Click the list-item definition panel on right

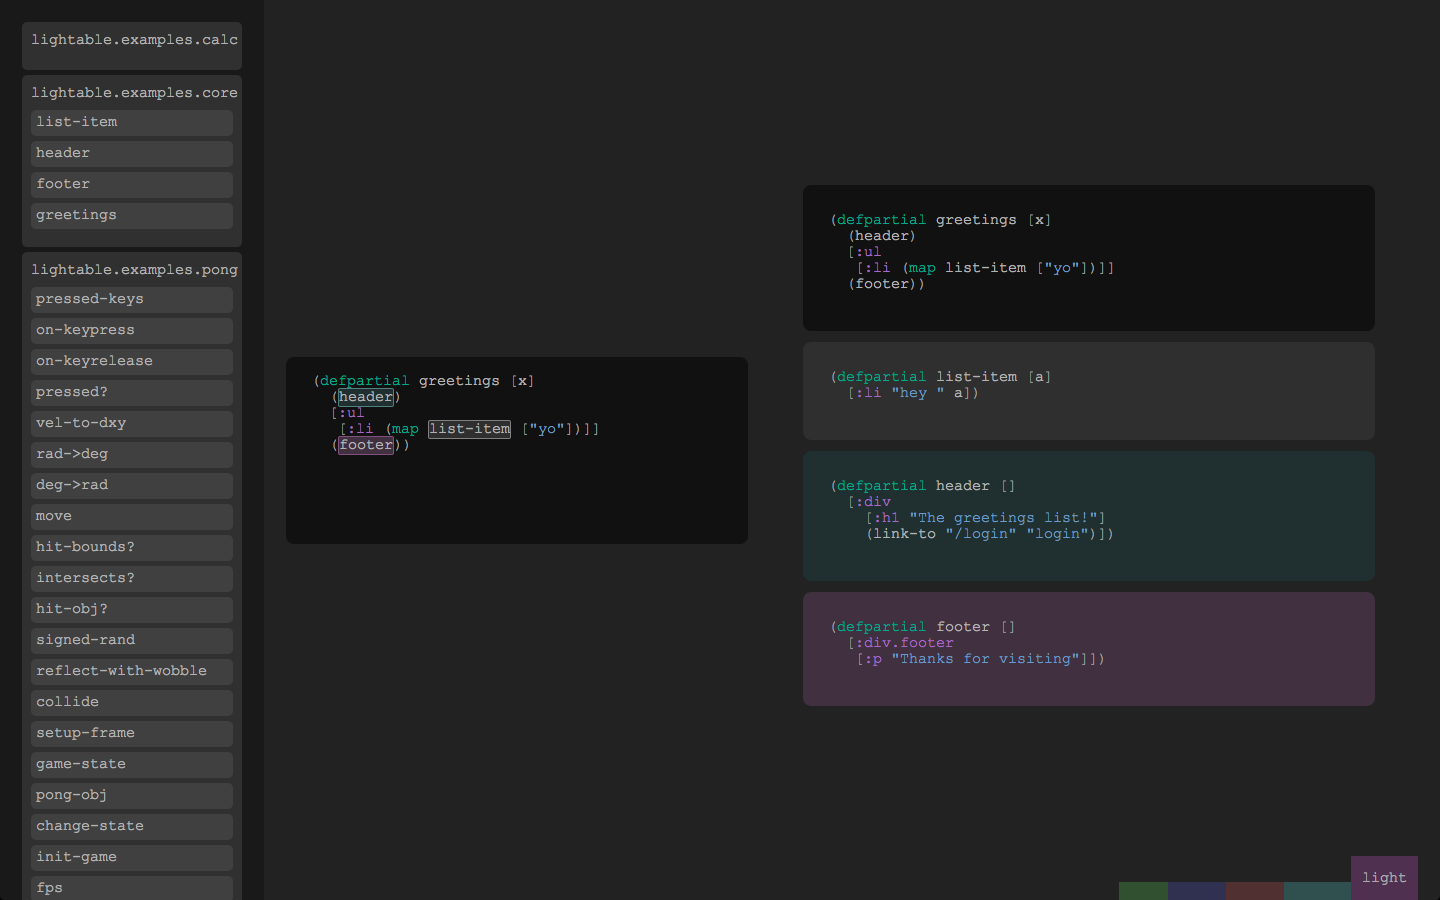(1088, 390)
